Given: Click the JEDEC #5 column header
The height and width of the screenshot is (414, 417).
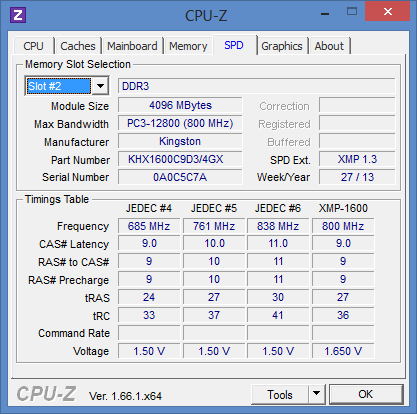Looking at the screenshot, I should pos(214,208).
